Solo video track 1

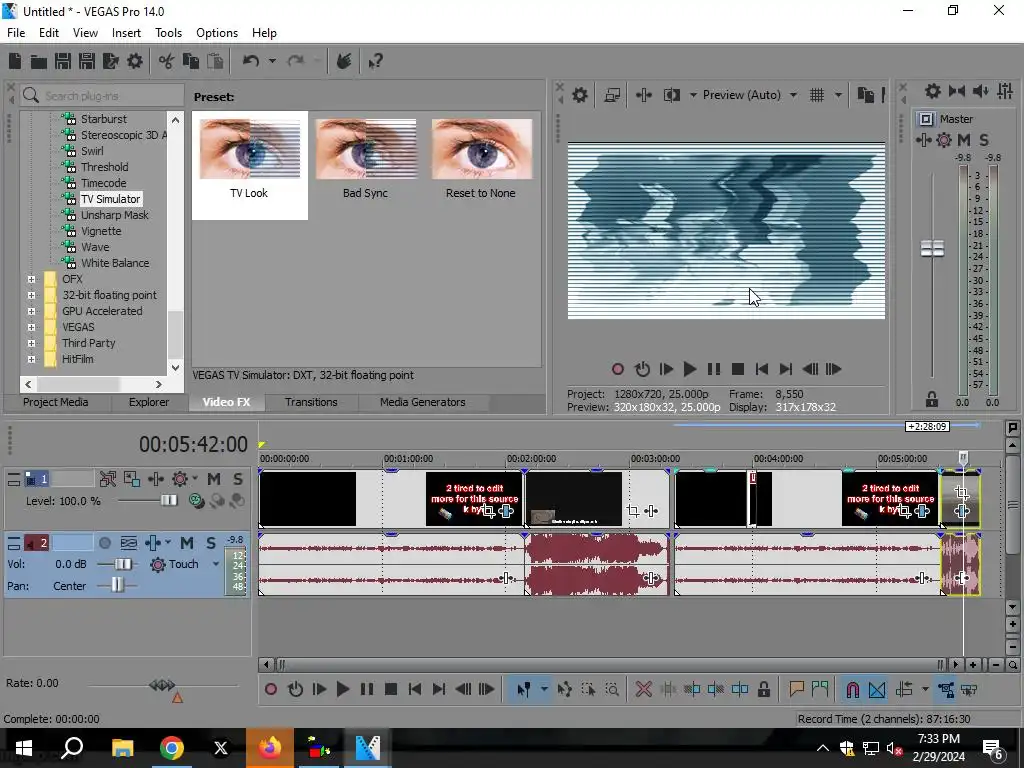[x=238, y=479]
